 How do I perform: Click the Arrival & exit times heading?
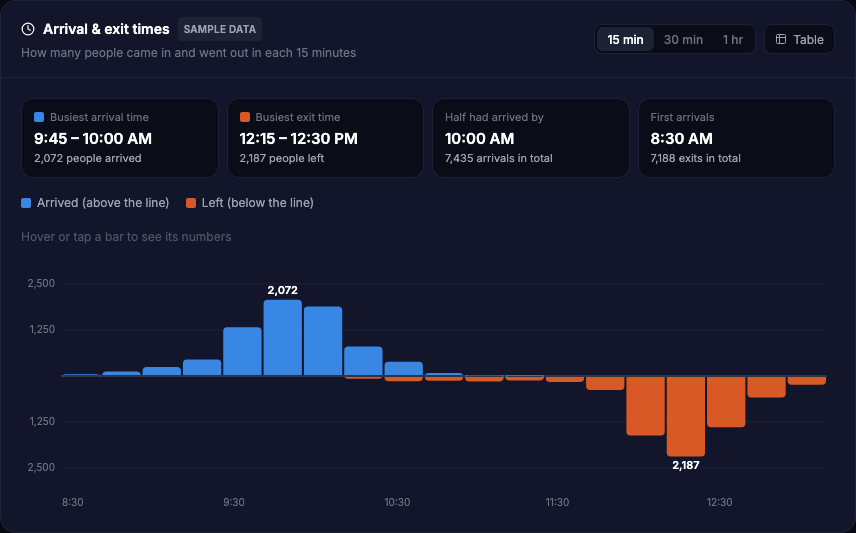[106, 29]
